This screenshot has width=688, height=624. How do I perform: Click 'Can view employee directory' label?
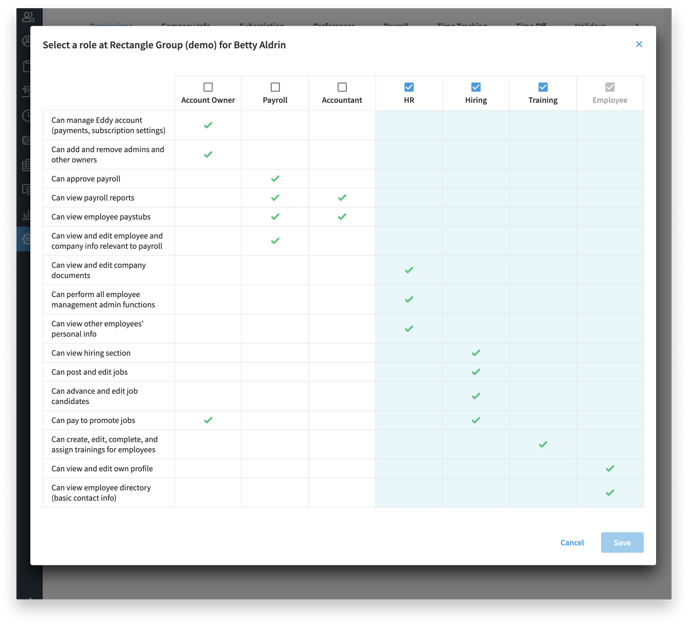(x=101, y=492)
